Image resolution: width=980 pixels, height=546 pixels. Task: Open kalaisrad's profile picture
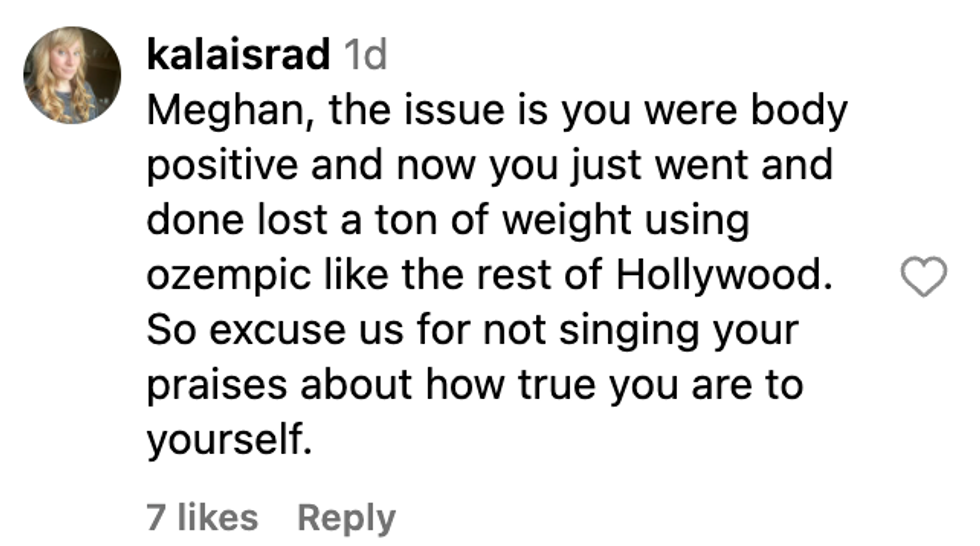(x=72, y=74)
